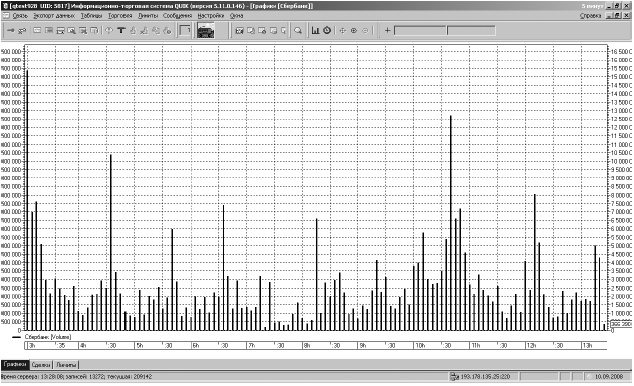The height and width of the screenshot is (386, 634).
Task: Click the zoom in circle-plus icon
Action: point(354,31)
